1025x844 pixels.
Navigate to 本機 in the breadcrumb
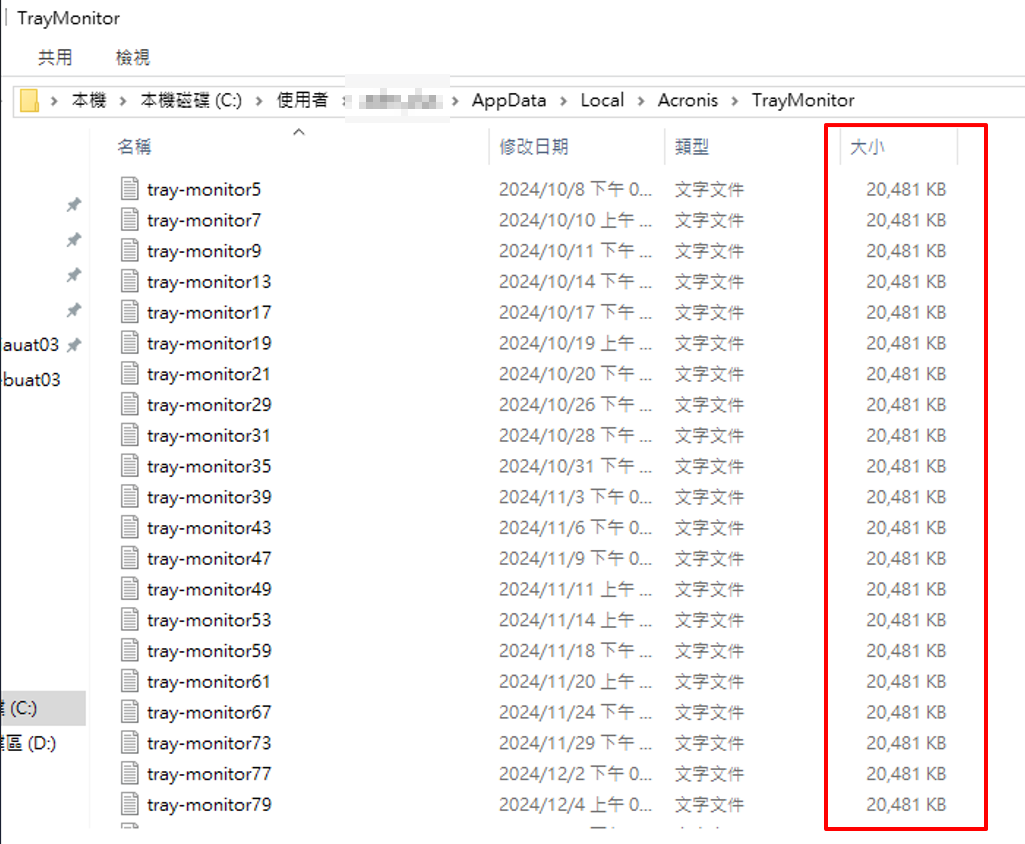coord(89,100)
